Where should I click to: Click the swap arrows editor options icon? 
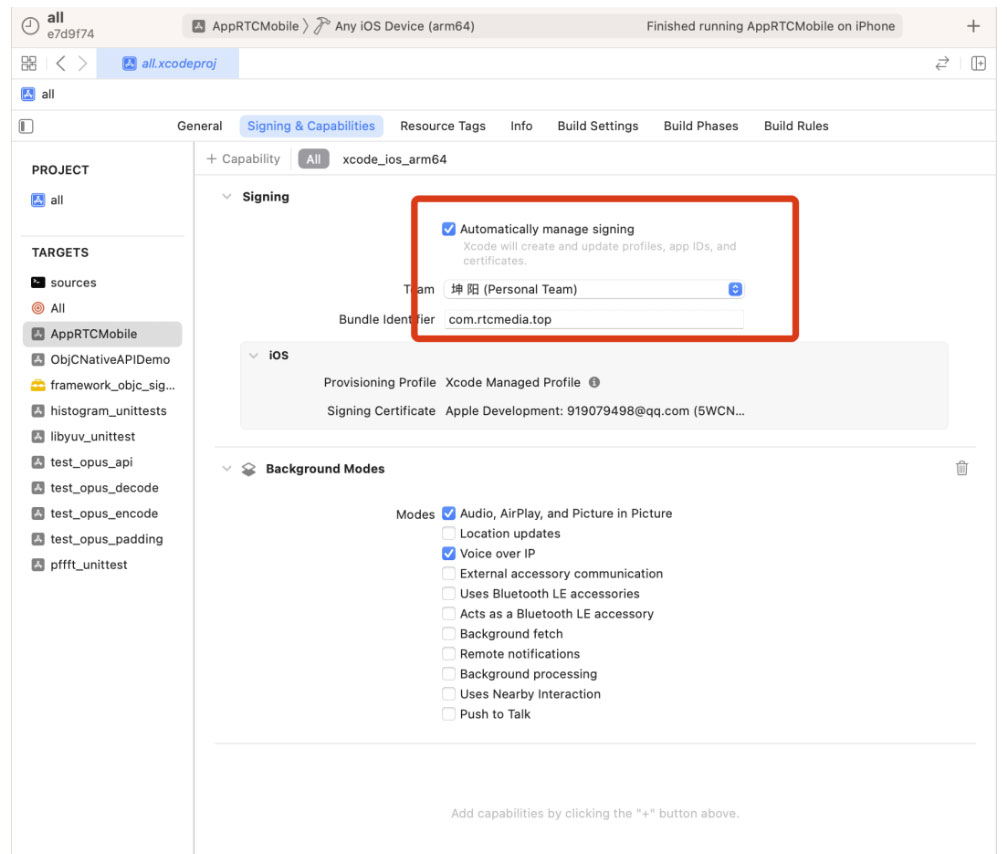click(x=942, y=64)
